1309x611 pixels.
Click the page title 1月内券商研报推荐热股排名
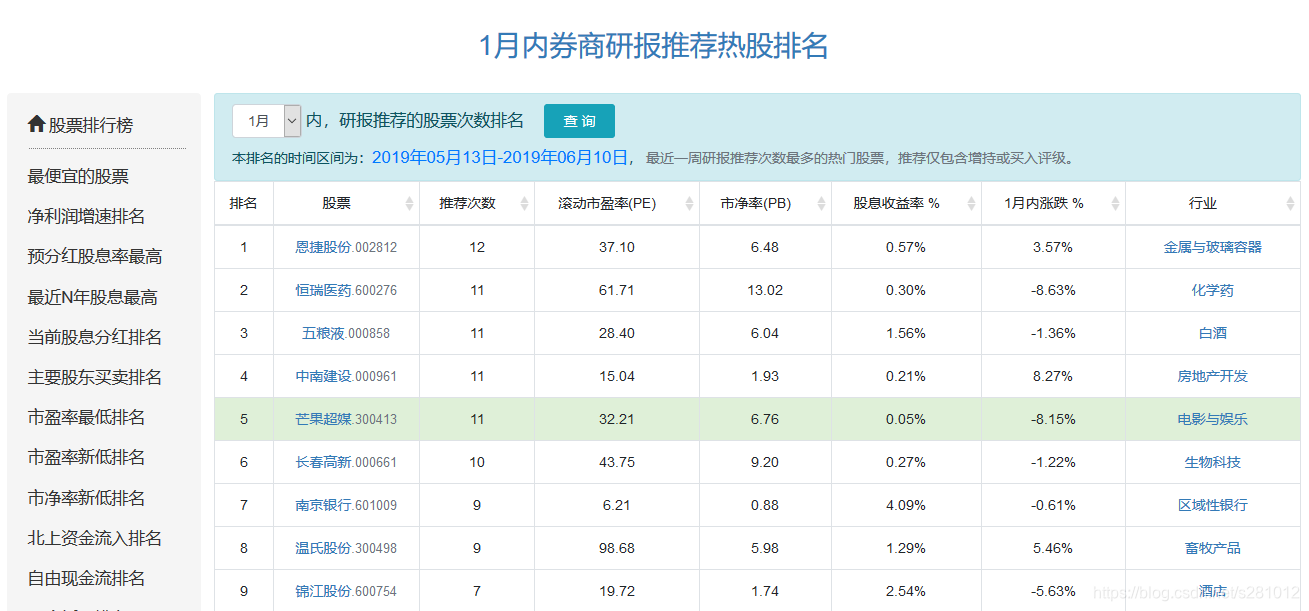[654, 46]
